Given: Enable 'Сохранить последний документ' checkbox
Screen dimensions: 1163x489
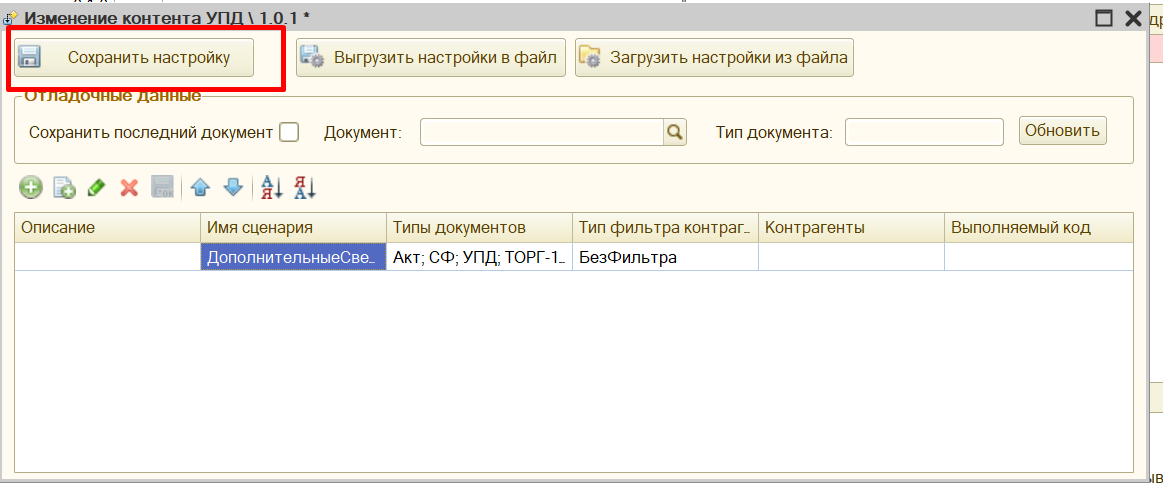Looking at the screenshot, I should click(289, 132).
